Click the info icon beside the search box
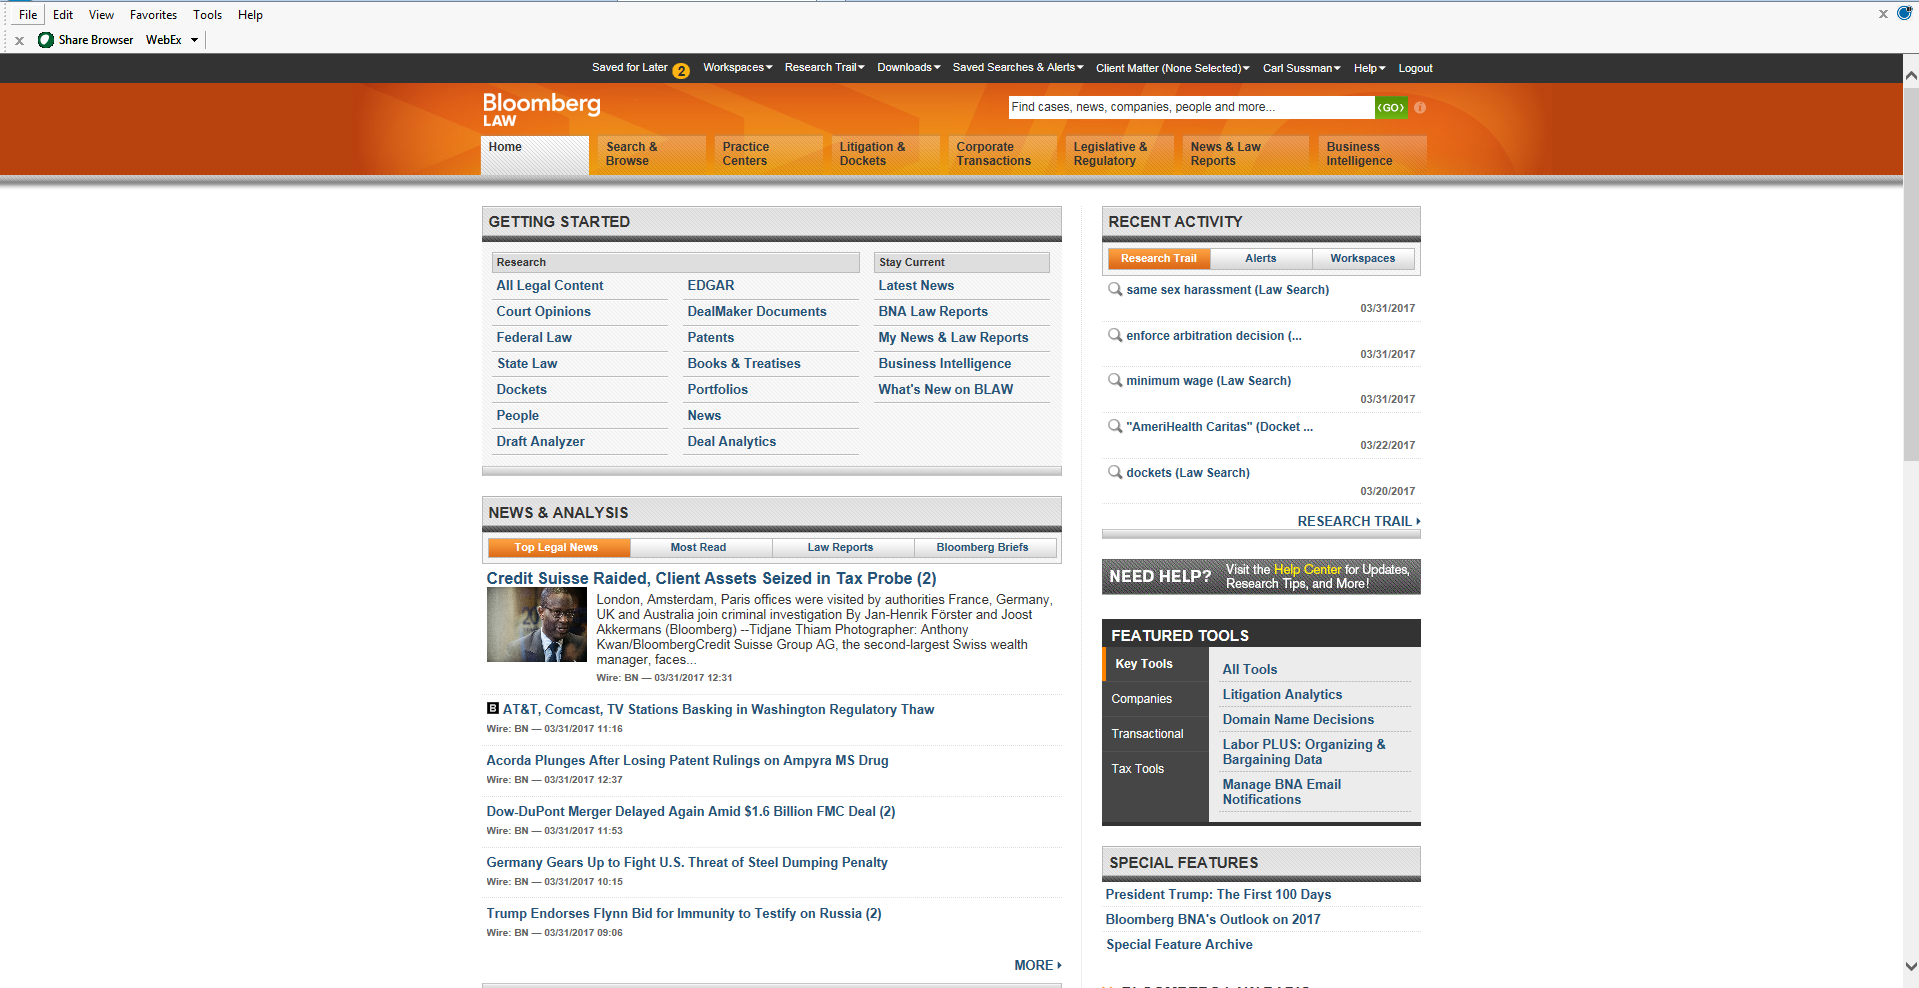Screen dimensions: 1919x988 pyautogui.click(x=1420, y=107)
